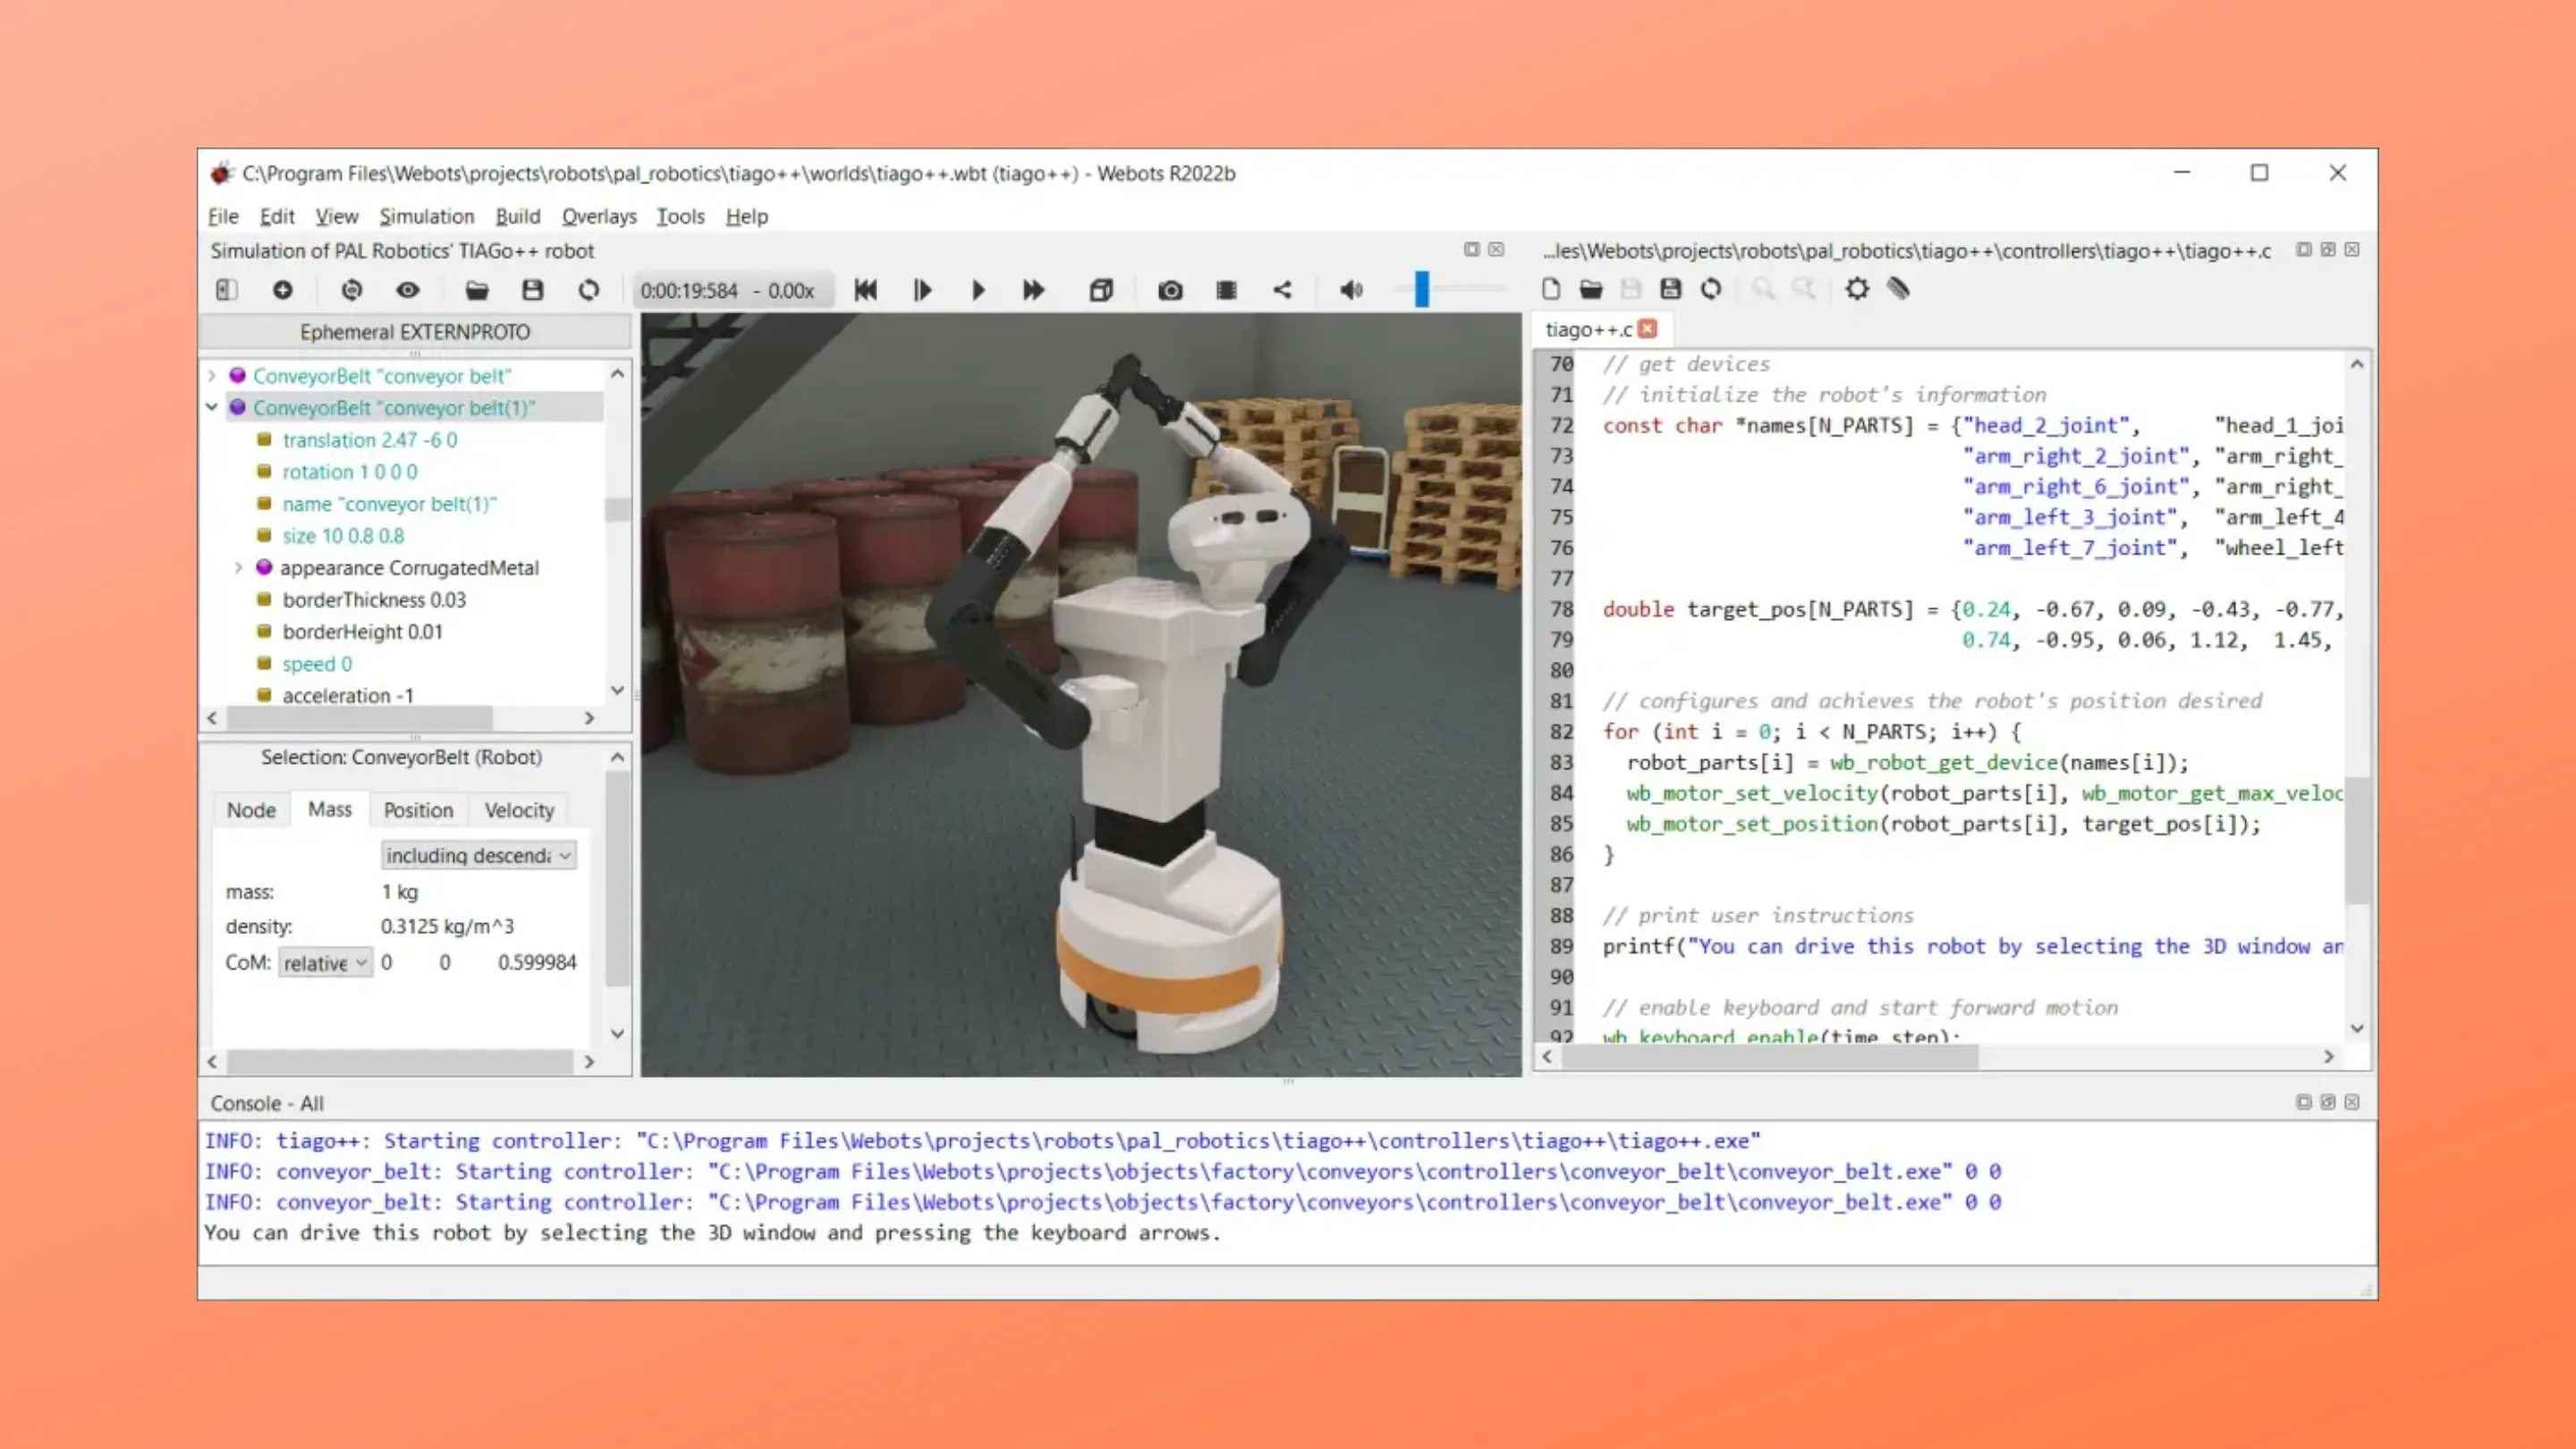Add a new node with plus icon
The height and width of the screenshot is (1449, 2576).
283,290
